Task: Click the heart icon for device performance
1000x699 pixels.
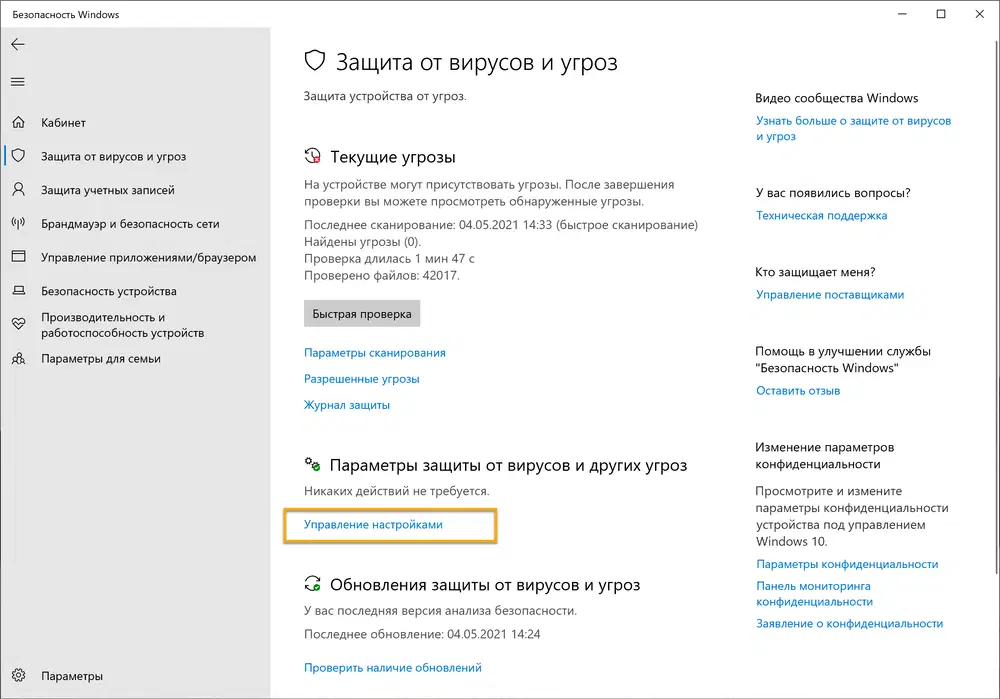Action: (x=19, y=325)
